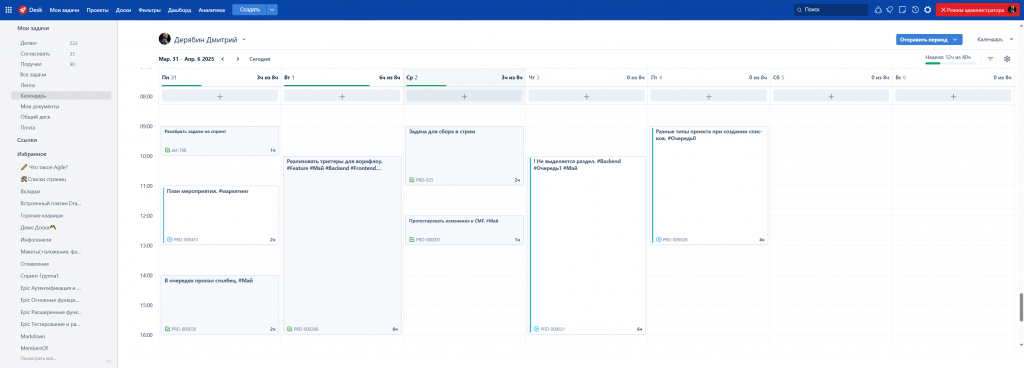Click Отправить период button

924,40
